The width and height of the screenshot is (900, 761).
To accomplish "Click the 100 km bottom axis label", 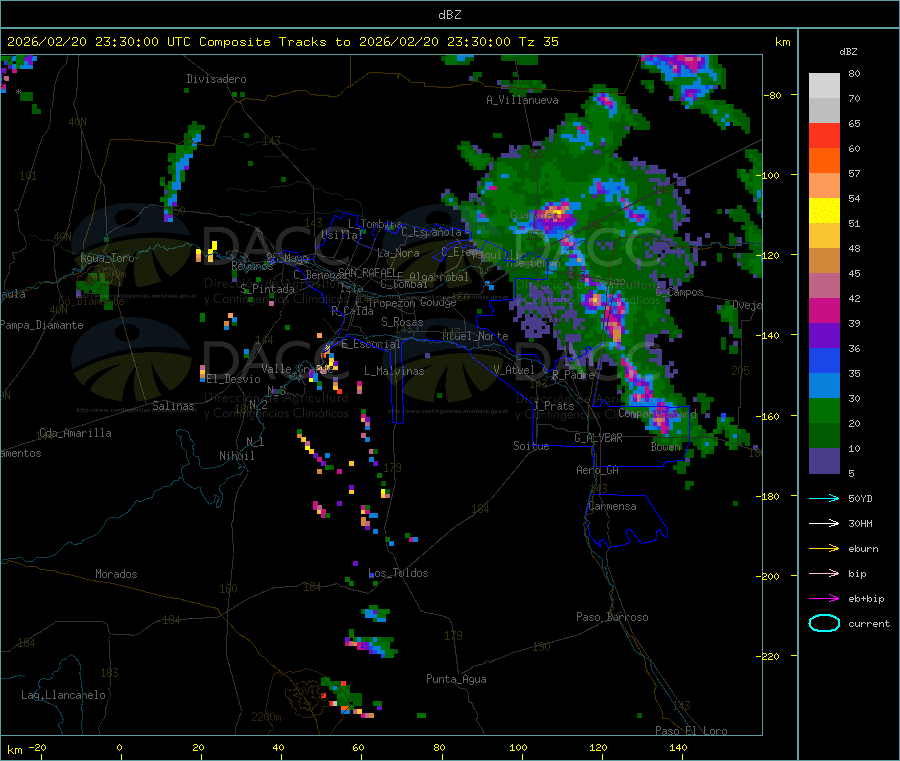I will pyautogui.click(x=518, y=747).
